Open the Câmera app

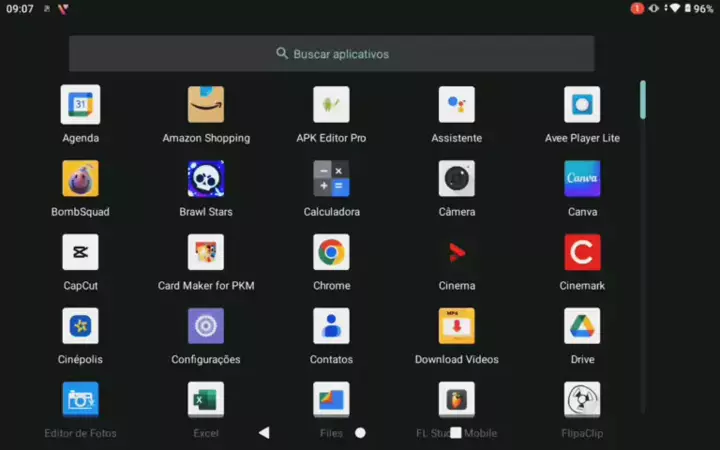(456, 179)
